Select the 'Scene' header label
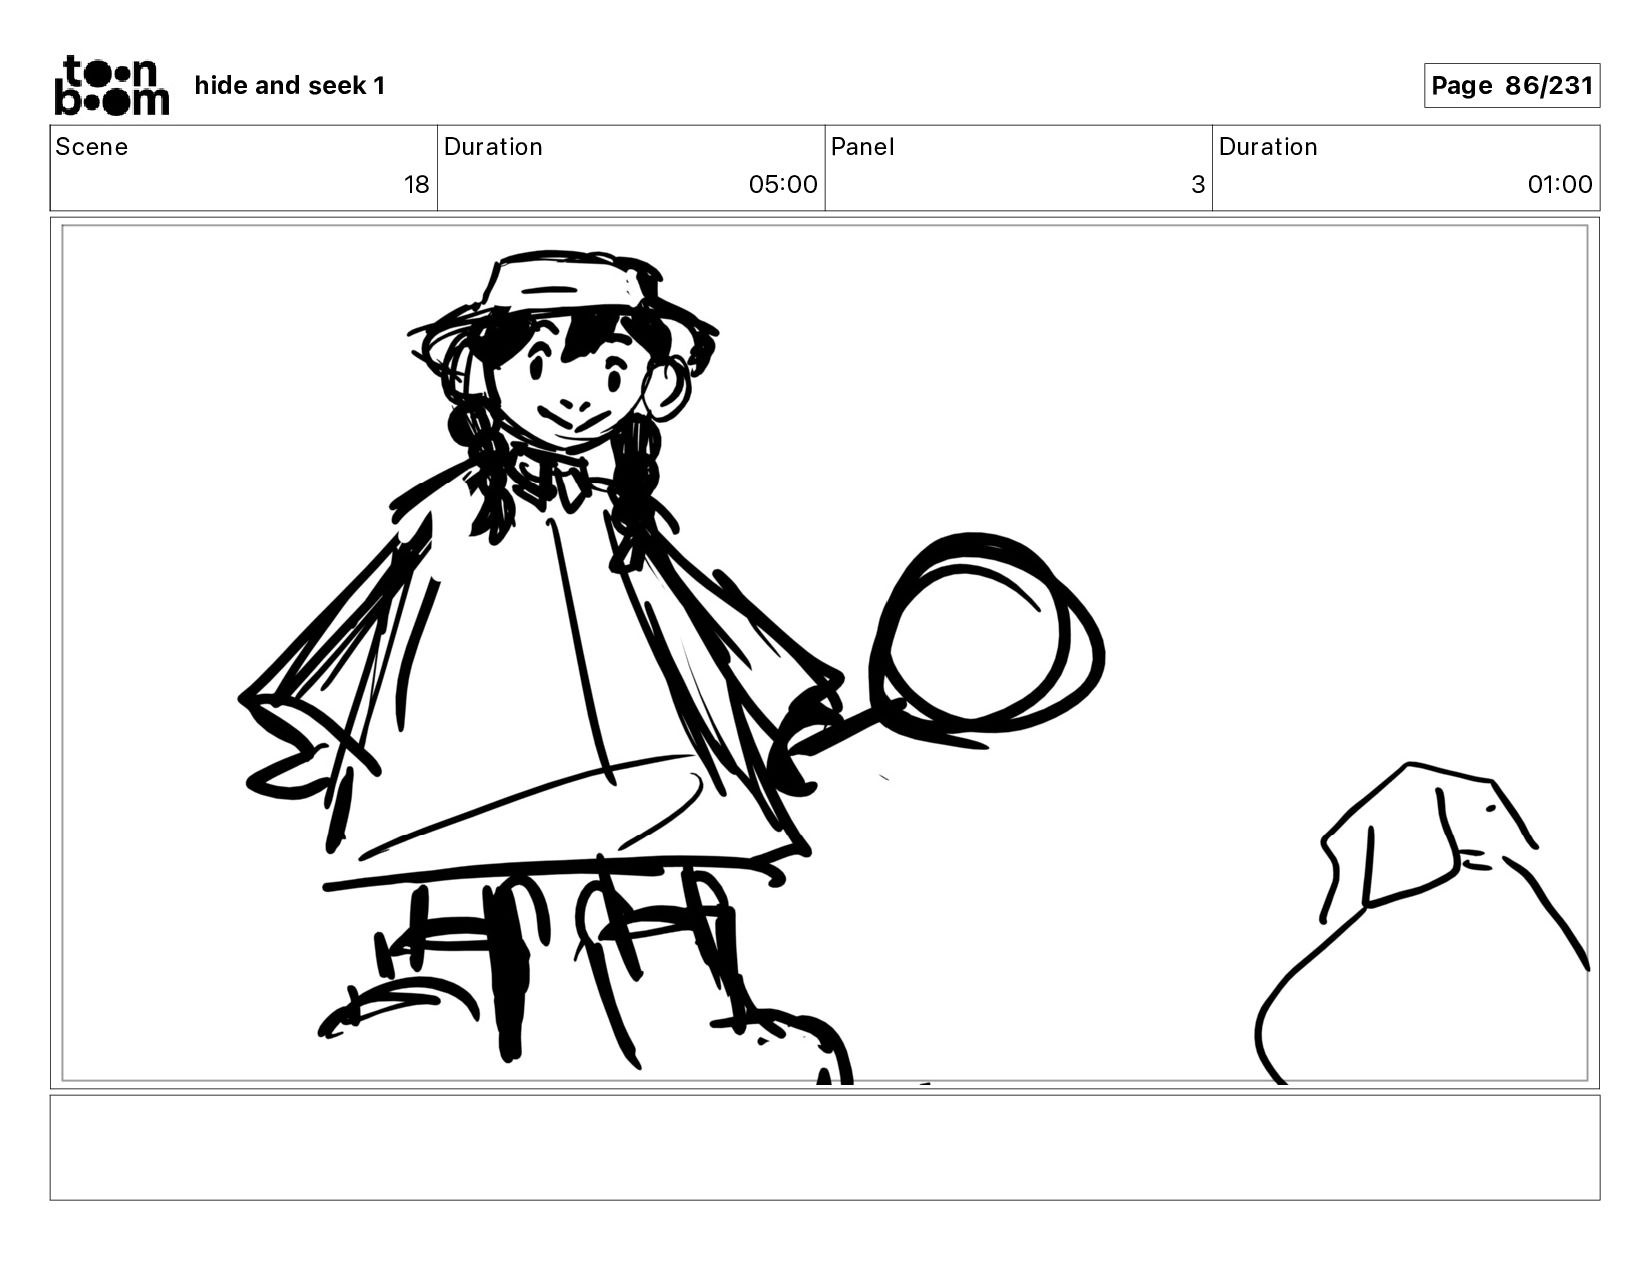The width and height of the screenshot is (1650, 1275). (92, 147)
